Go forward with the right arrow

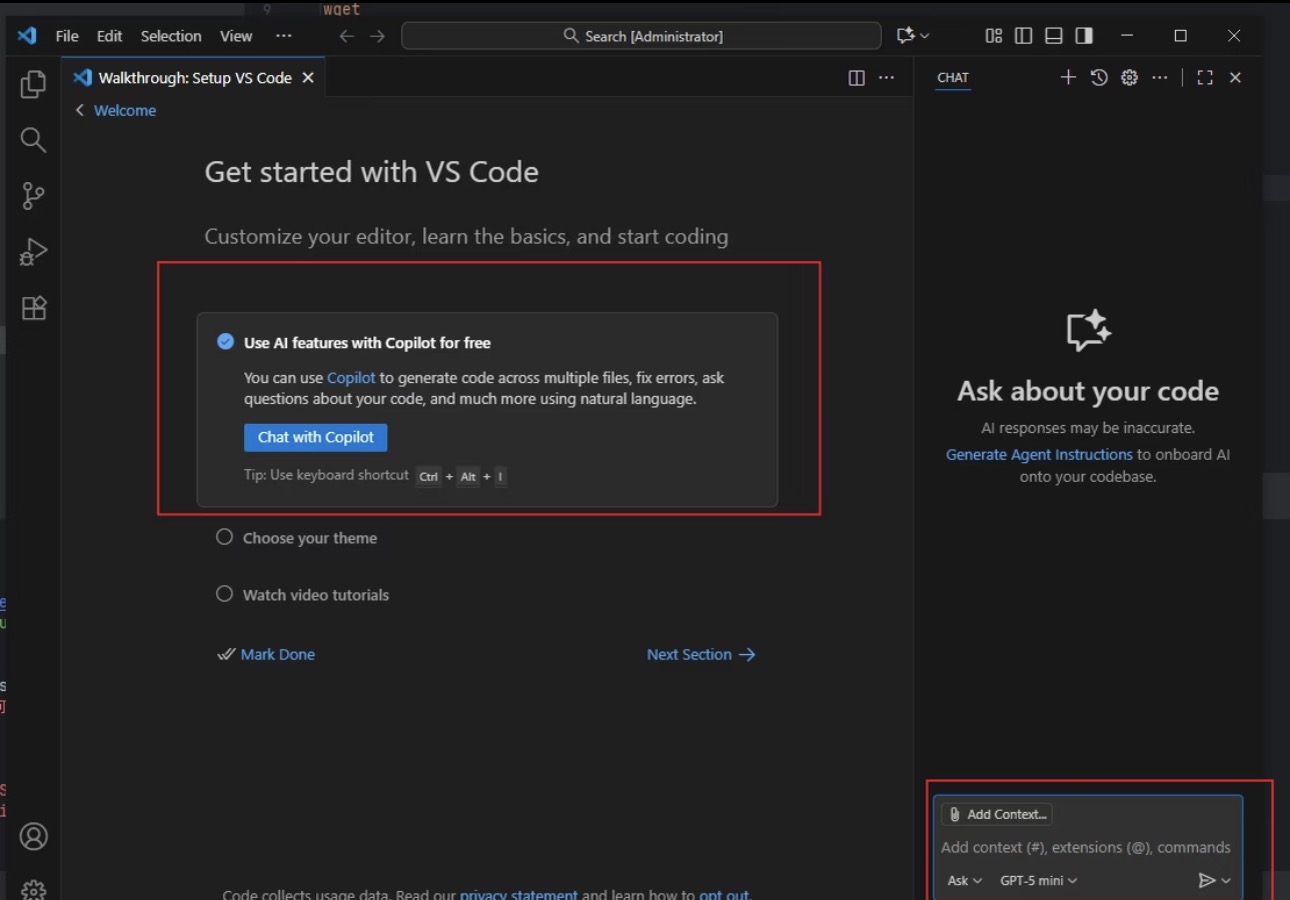377,36
